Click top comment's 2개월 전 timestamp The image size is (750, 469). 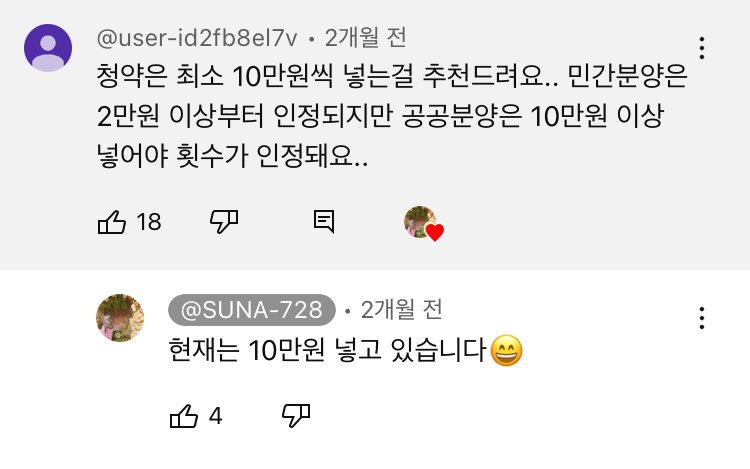tap(364, 39)
